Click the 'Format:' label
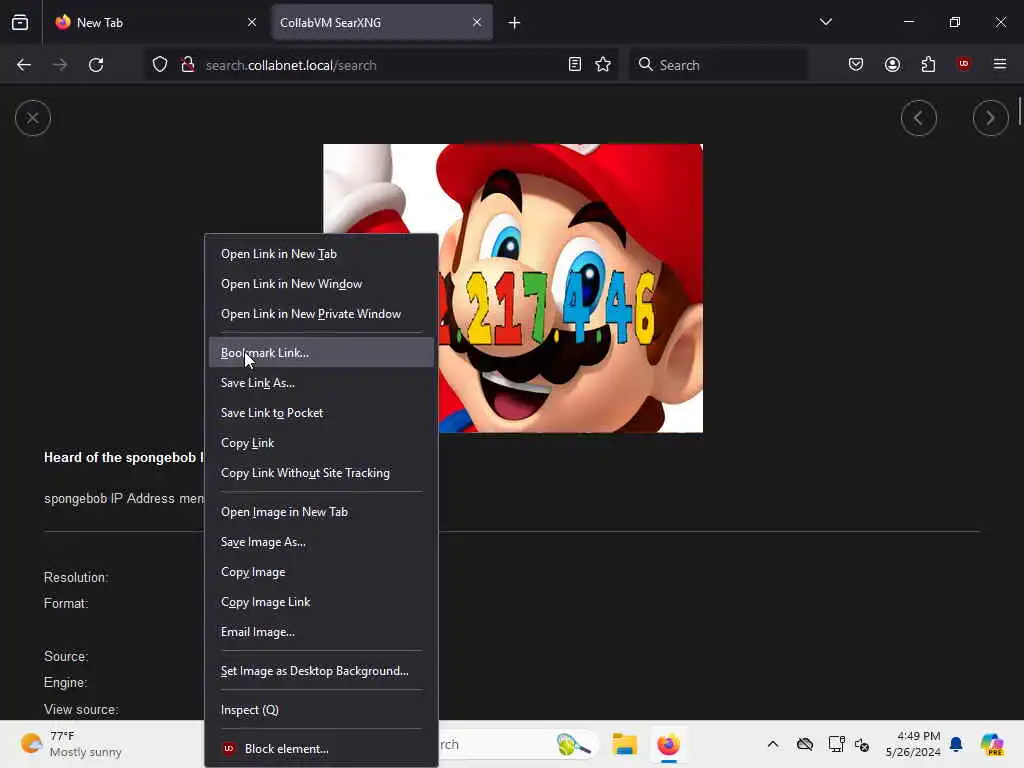Image resolution: width=1024 pixels, height=768 pixels. point(65,603)
